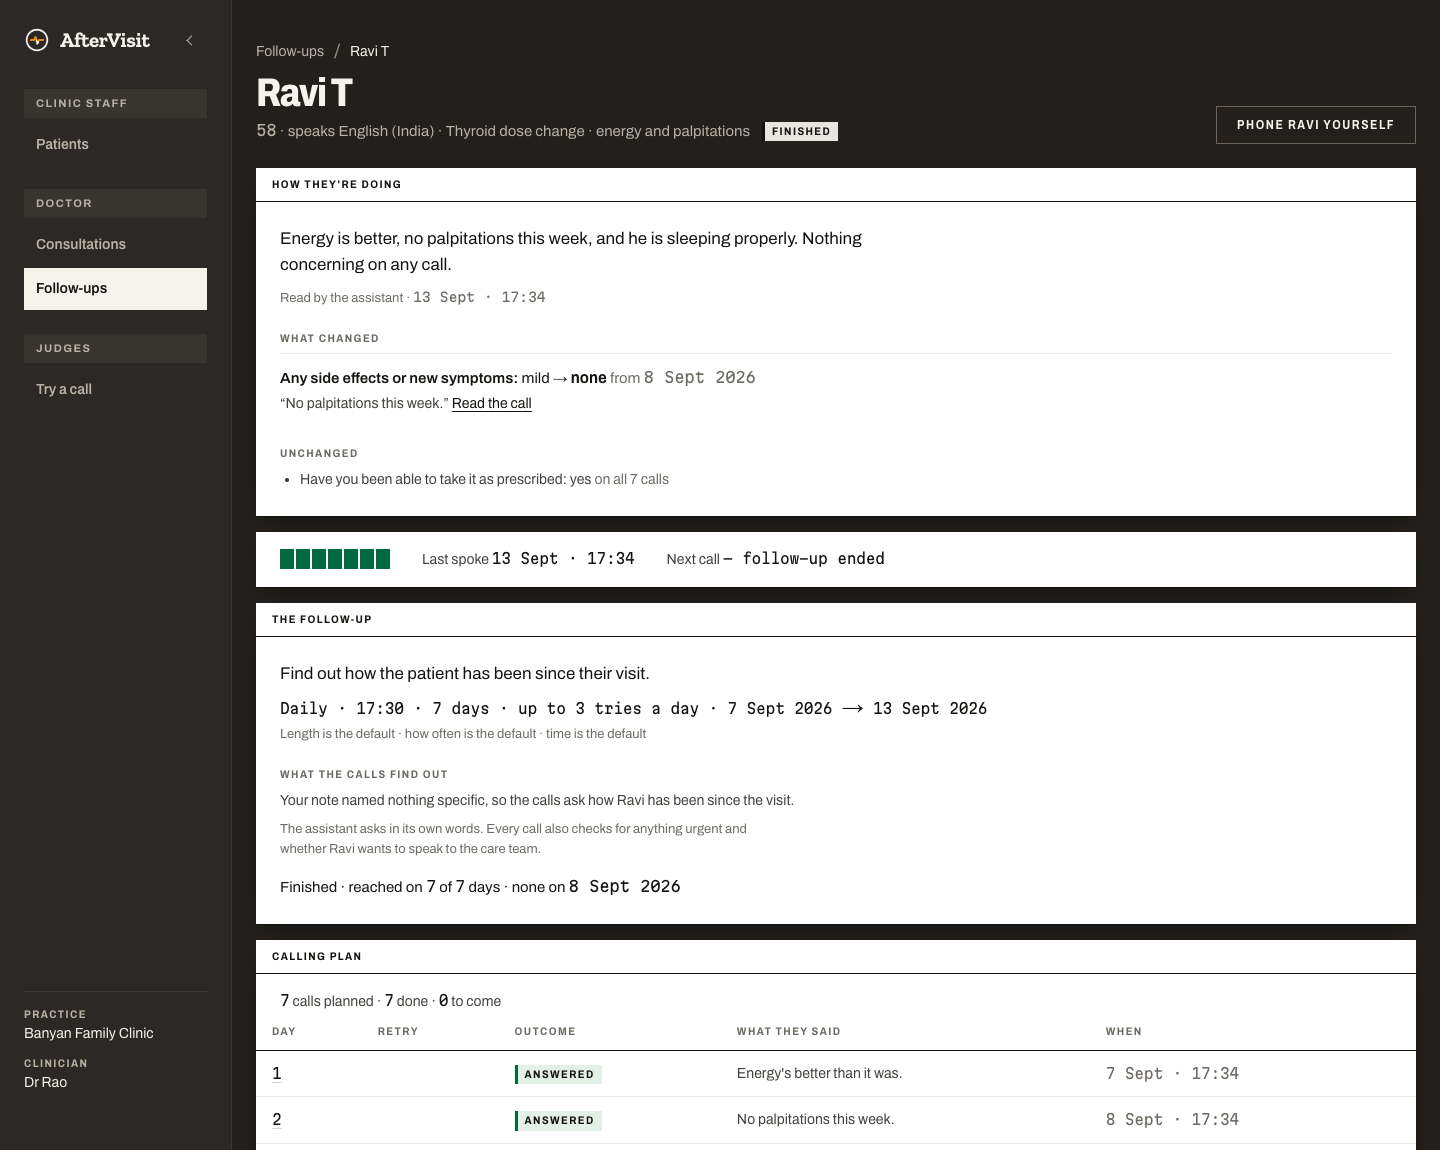Click the FINISHED status badge
Viewport: 1440px width, 1150px height.
point(801,131)
